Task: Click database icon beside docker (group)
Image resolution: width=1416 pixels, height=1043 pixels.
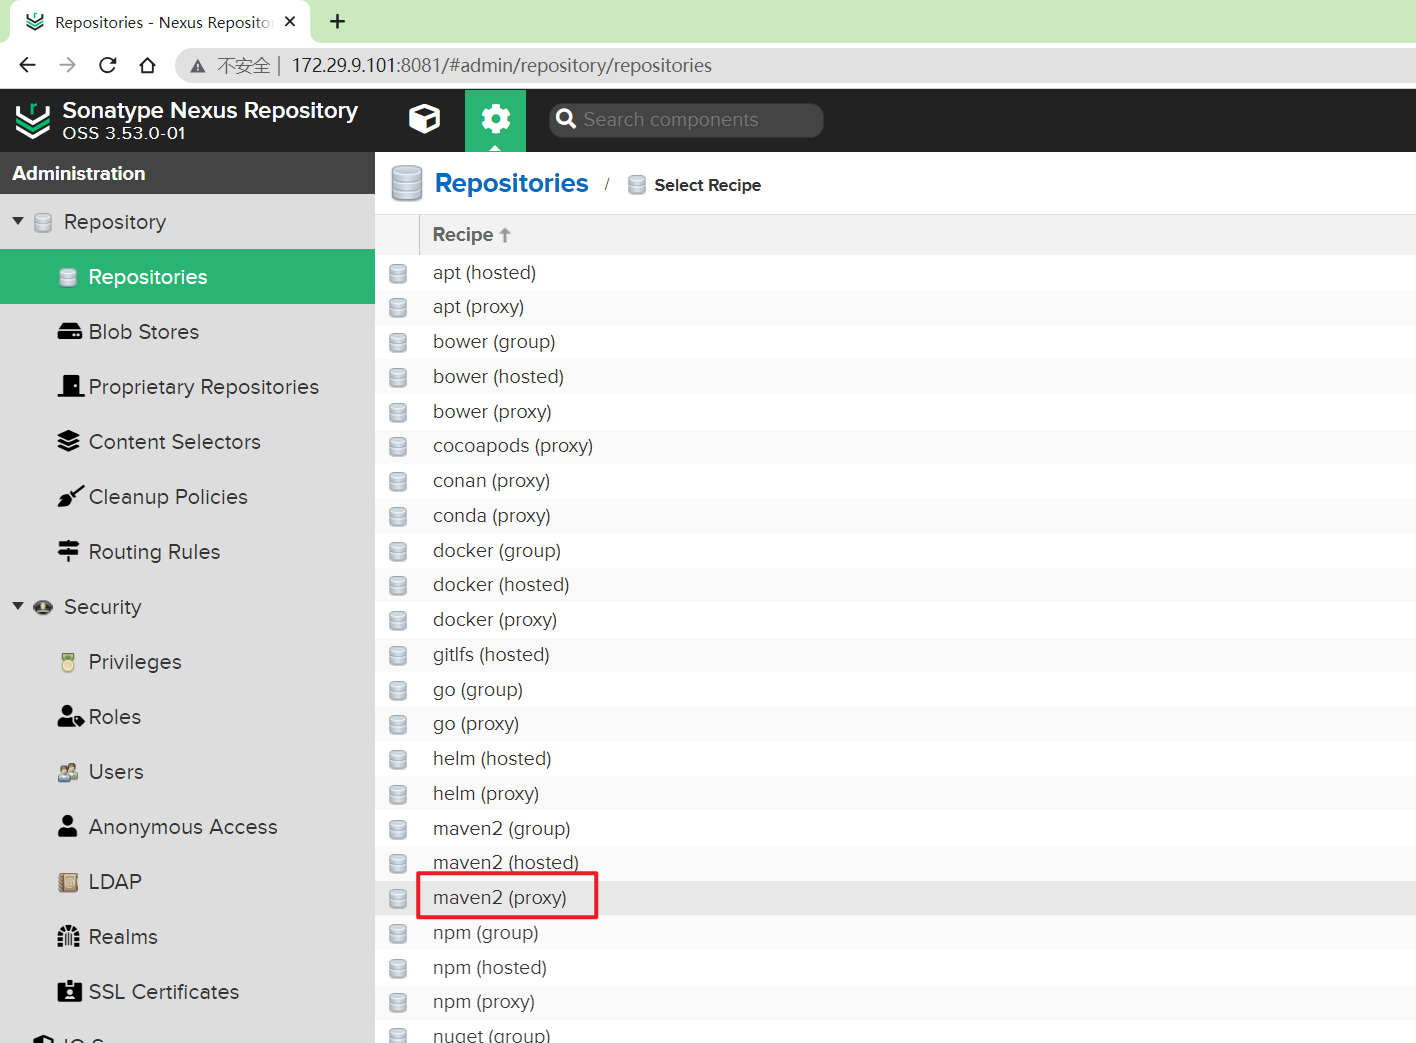Action: 398,551
